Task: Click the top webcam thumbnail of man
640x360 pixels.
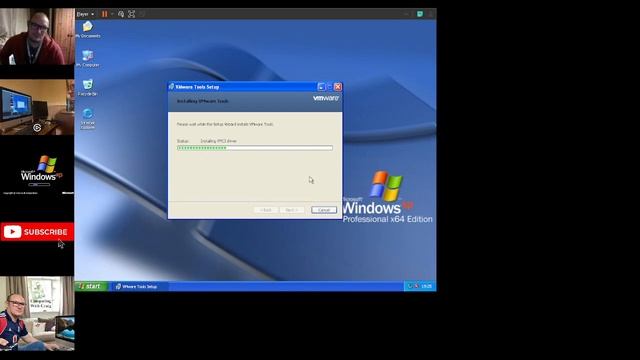Action: point(37,36)
